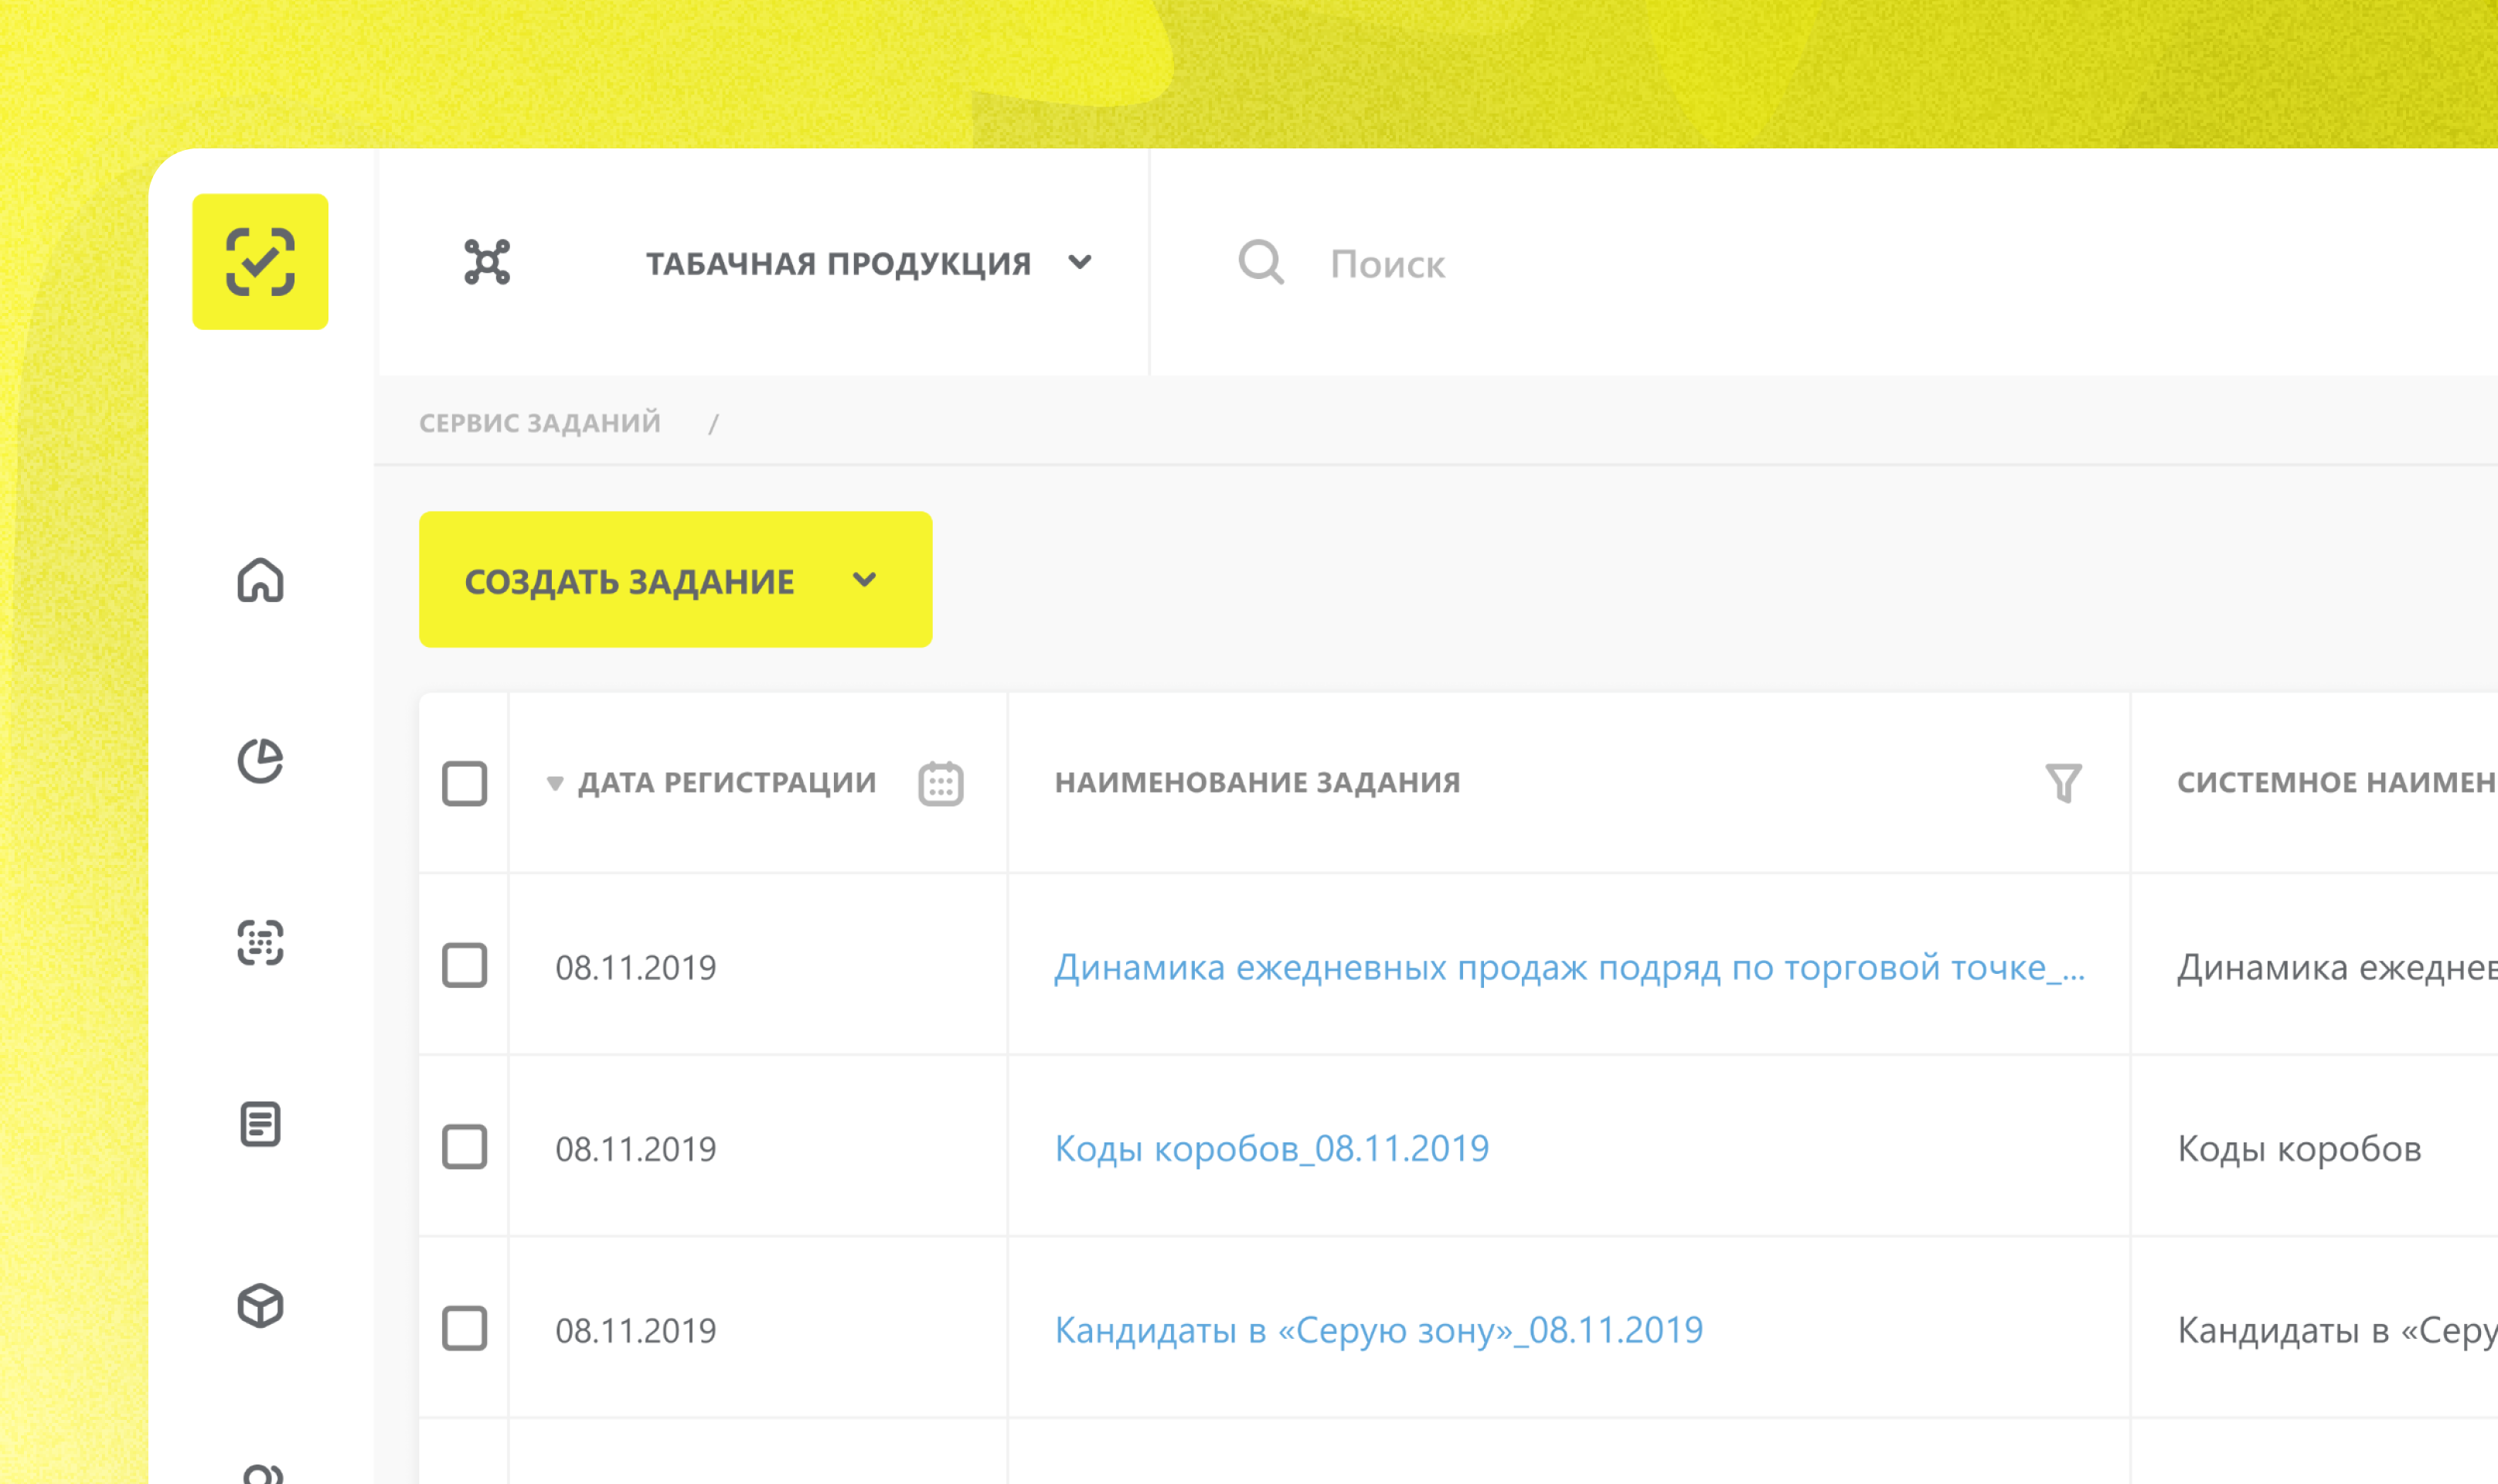Click the Системное наимен column header
This screenshot has width=2498, height=1484.
click(2337, 783)
